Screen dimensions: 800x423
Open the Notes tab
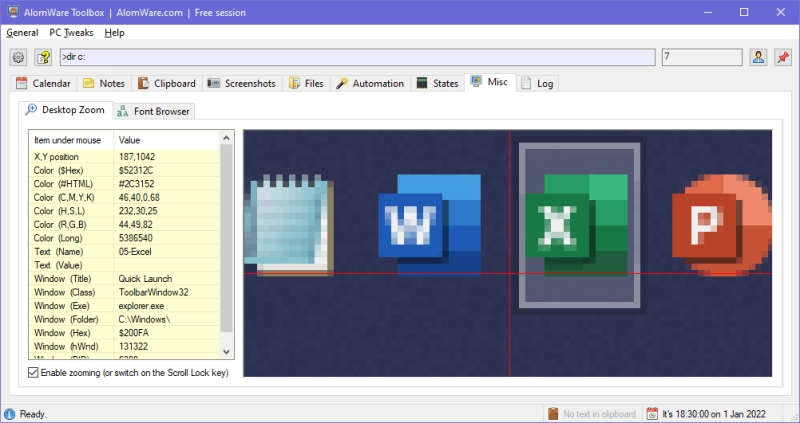coord(104,83)
